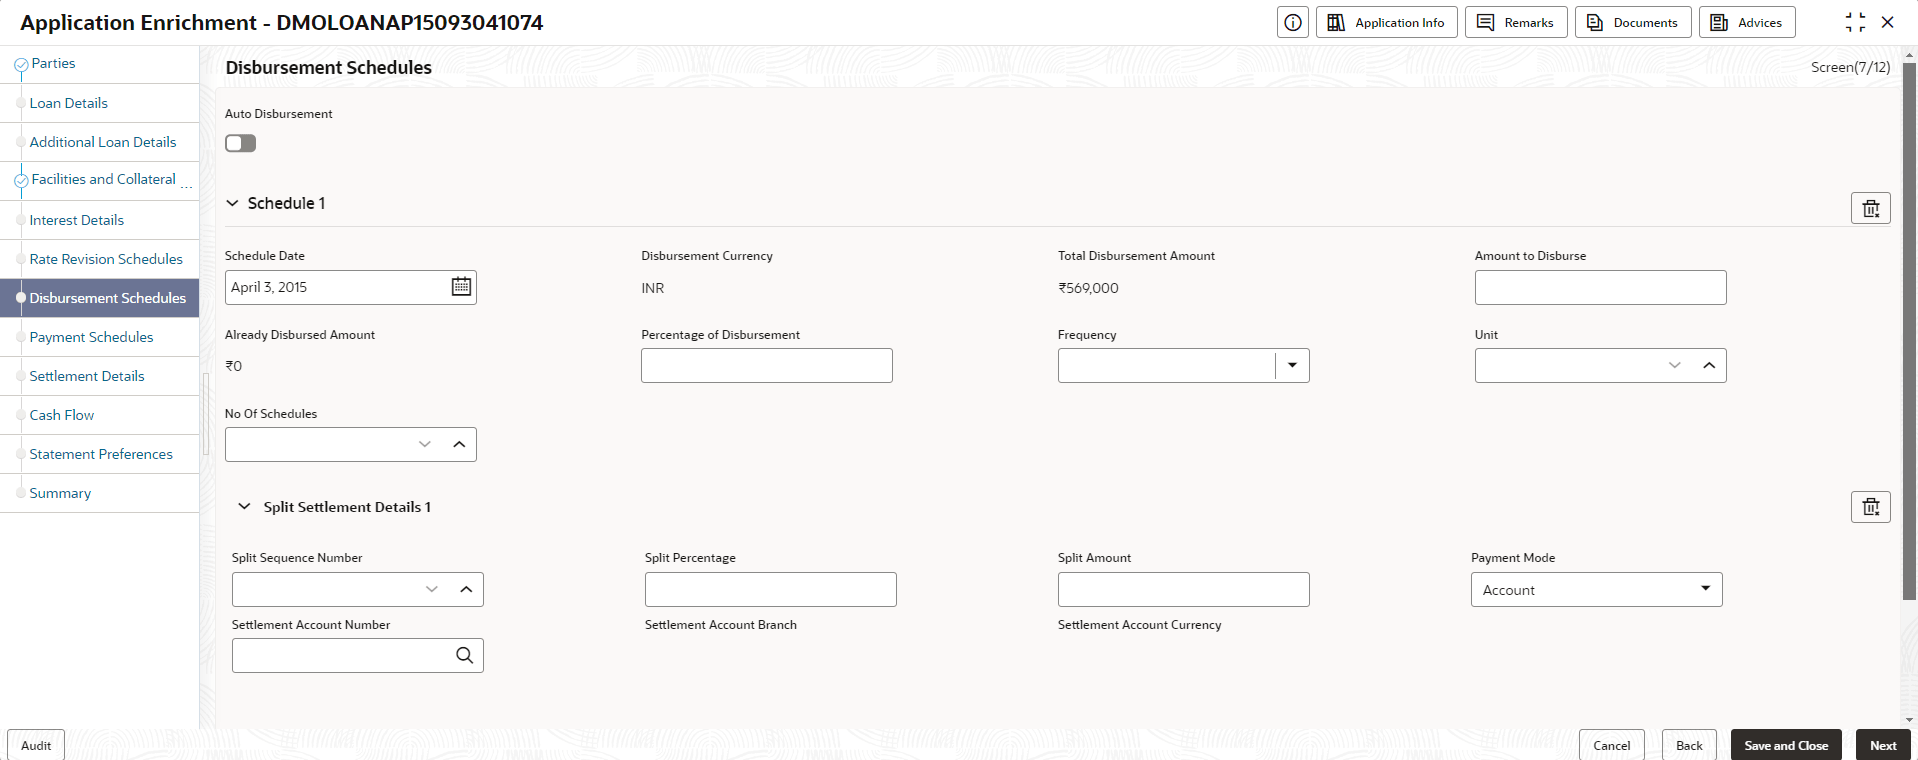Collapse the Schedule 1 section
The width and height of the screenshot is (1918, 760).
tap(233, 203)
